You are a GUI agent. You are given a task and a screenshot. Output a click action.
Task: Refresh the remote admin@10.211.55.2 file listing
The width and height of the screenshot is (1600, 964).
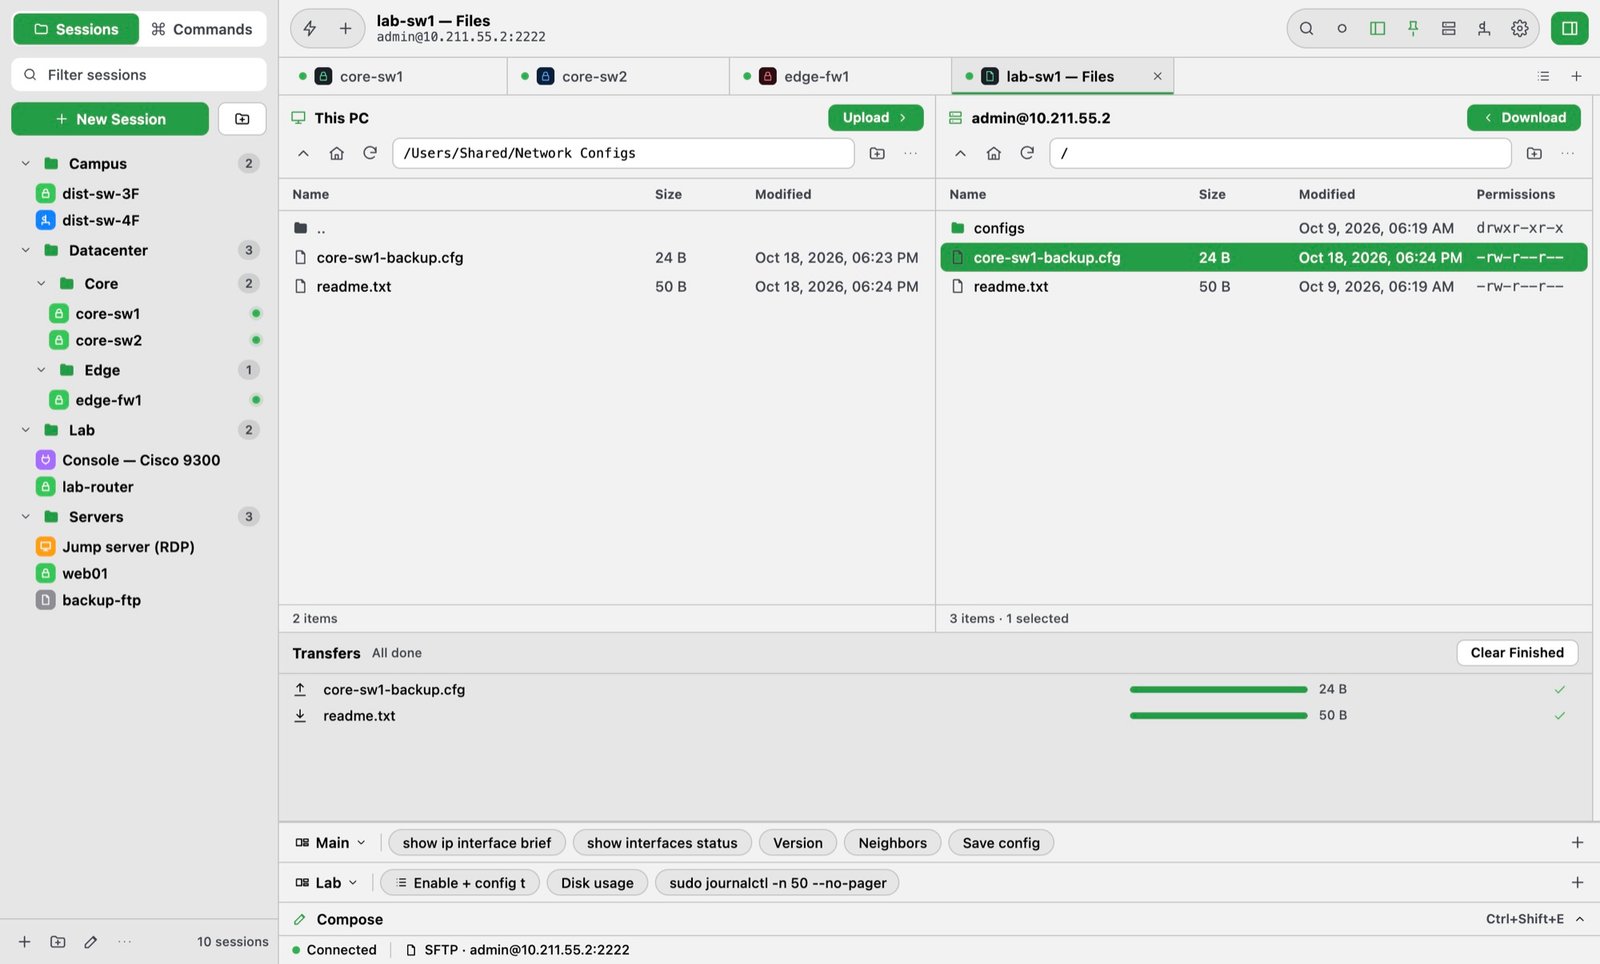click(x=1027, y=153)
